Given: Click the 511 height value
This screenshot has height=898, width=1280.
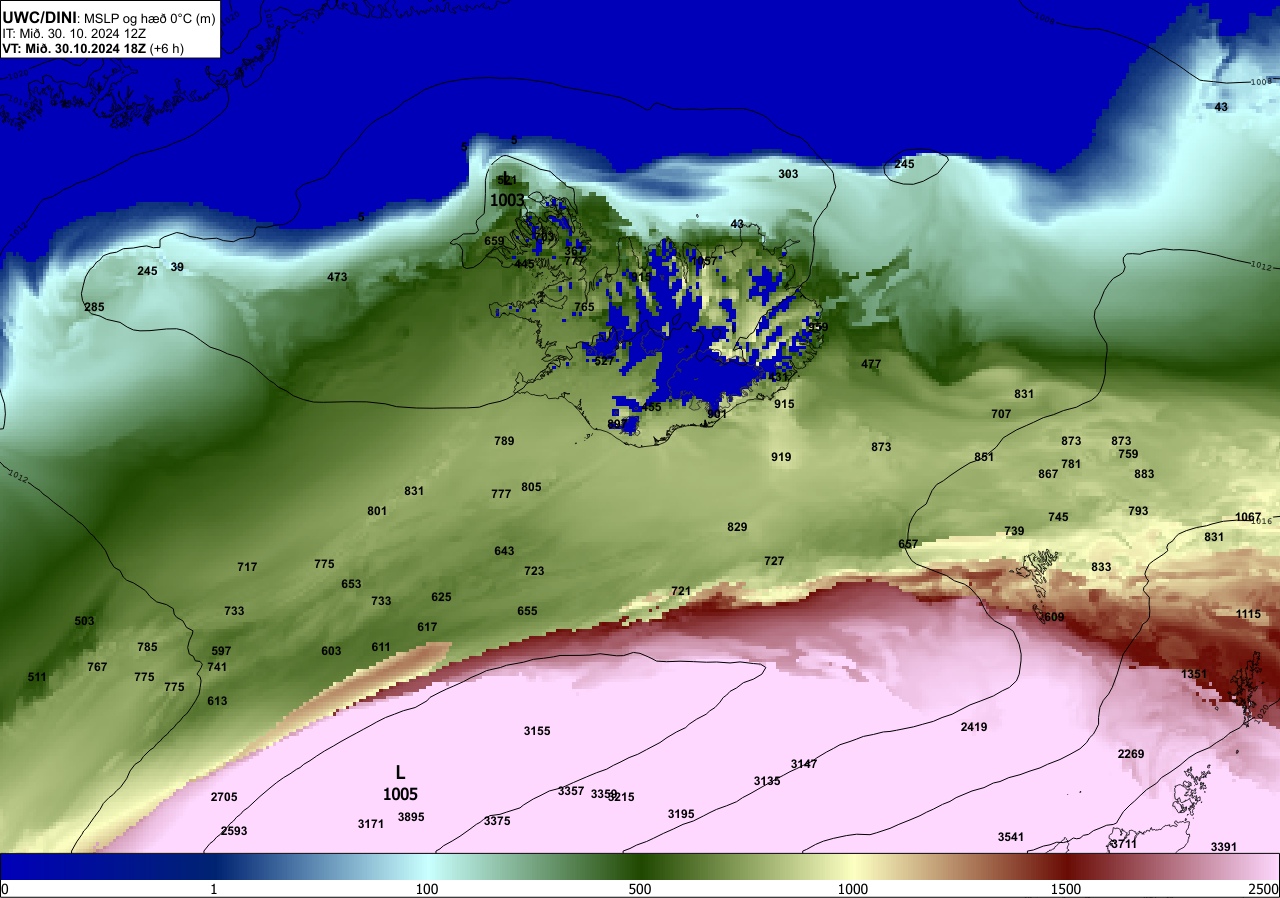Looking at the screenshot, I should 37,677.
